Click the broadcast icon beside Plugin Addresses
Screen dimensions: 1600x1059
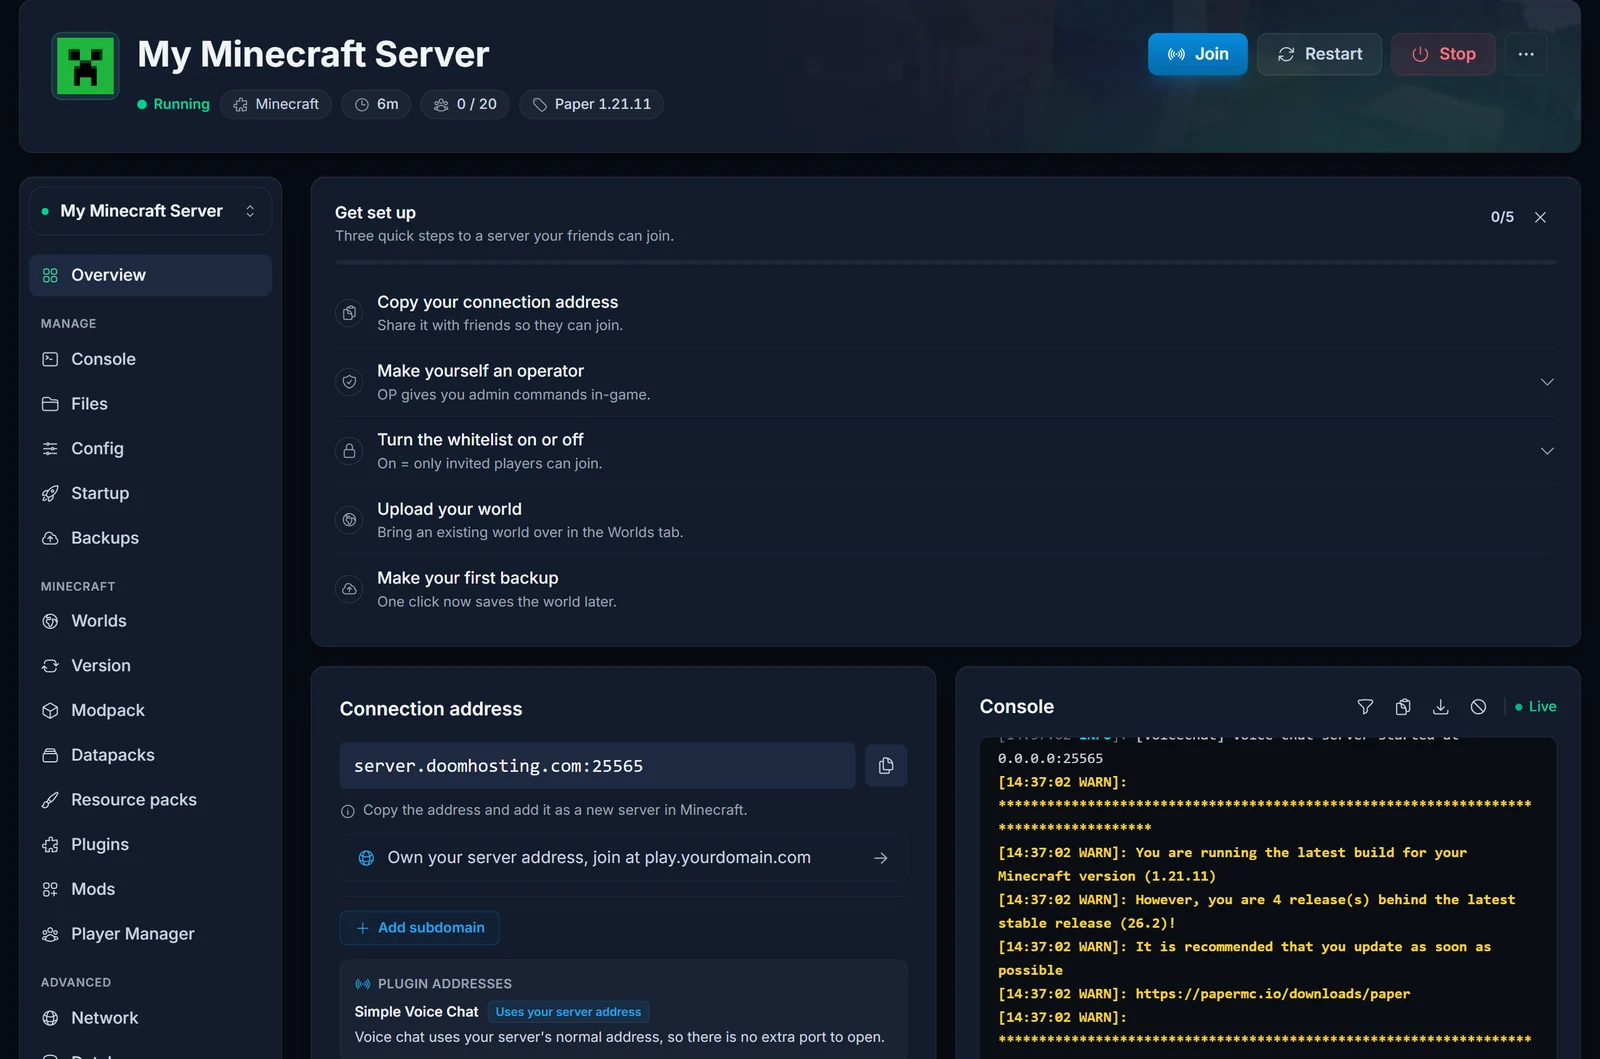362,984
